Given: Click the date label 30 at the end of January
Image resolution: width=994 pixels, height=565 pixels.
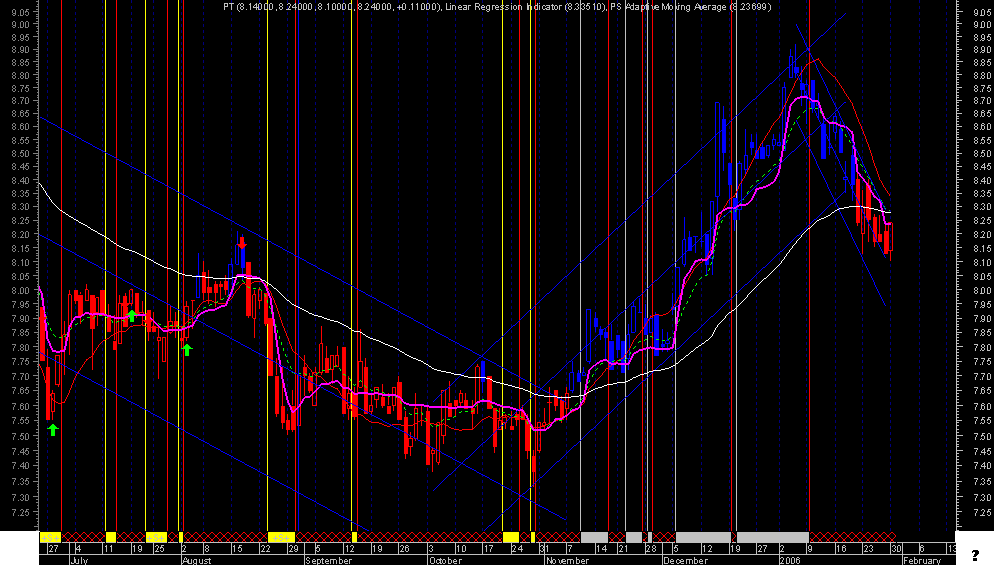Looking at the screenshot, I should tap(895, 549).
